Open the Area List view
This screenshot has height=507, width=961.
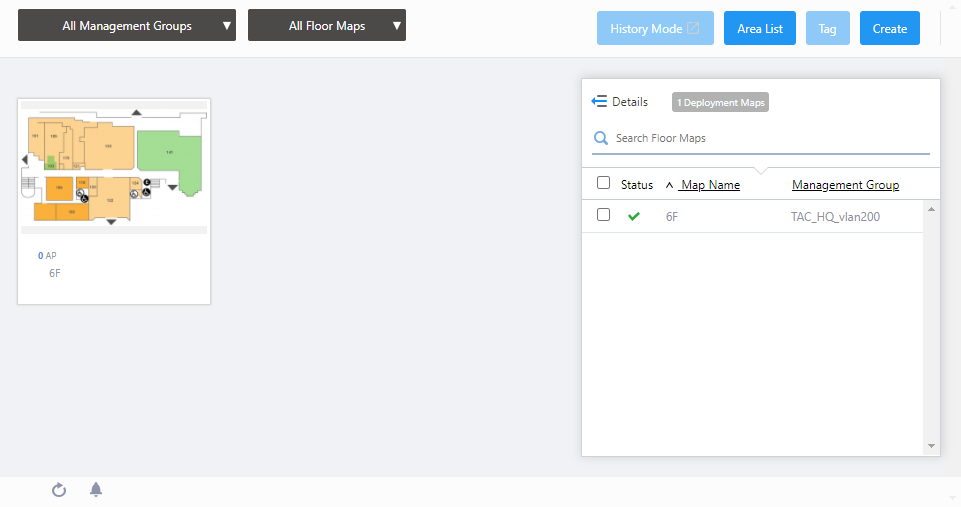pyautogui.click(x=760, y=29)
